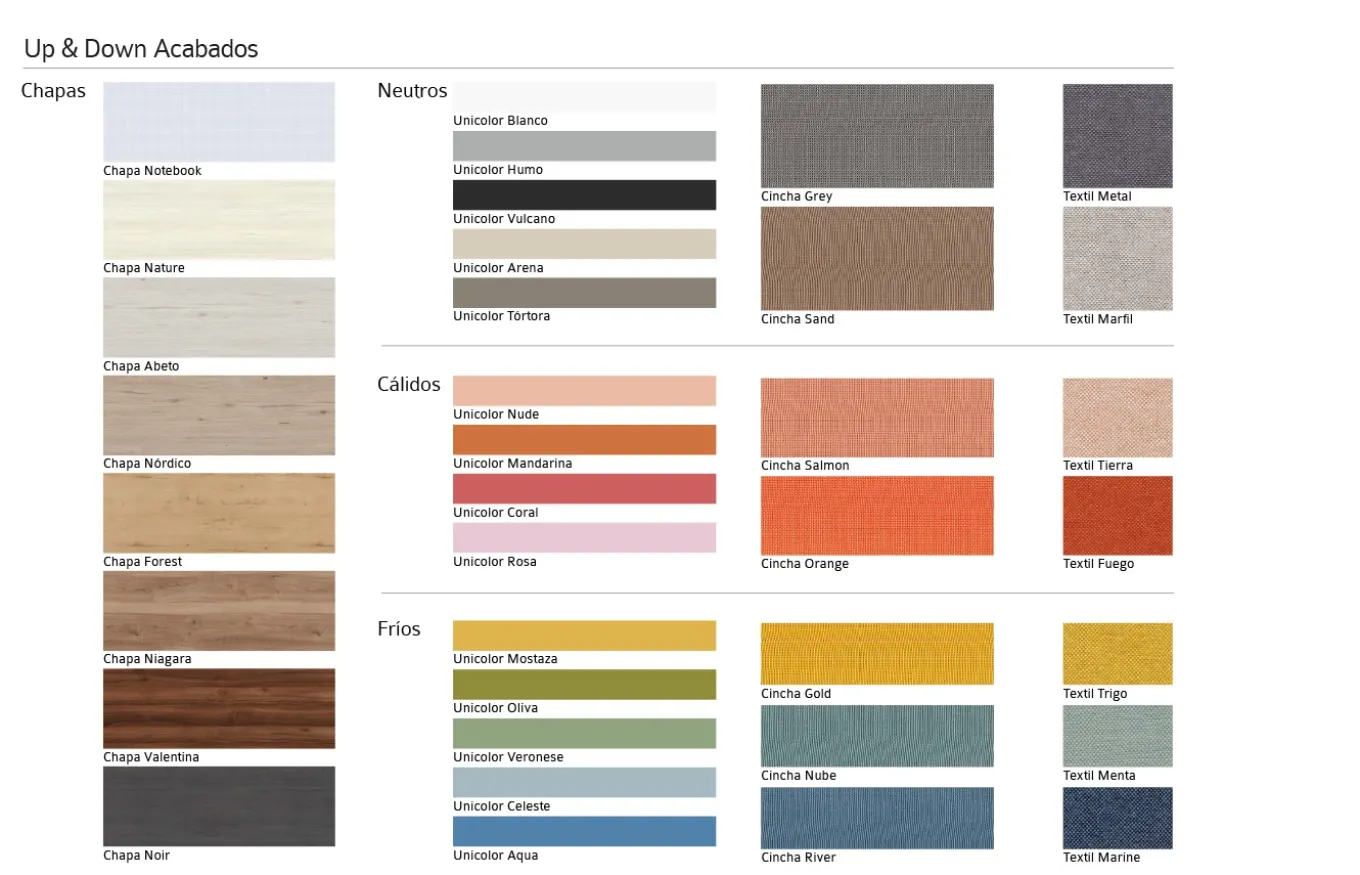Pick the Unicolor Rosa pink swatch
Image resolution: width=1360 pixels, height=875 pixels.
coord(584,538)
